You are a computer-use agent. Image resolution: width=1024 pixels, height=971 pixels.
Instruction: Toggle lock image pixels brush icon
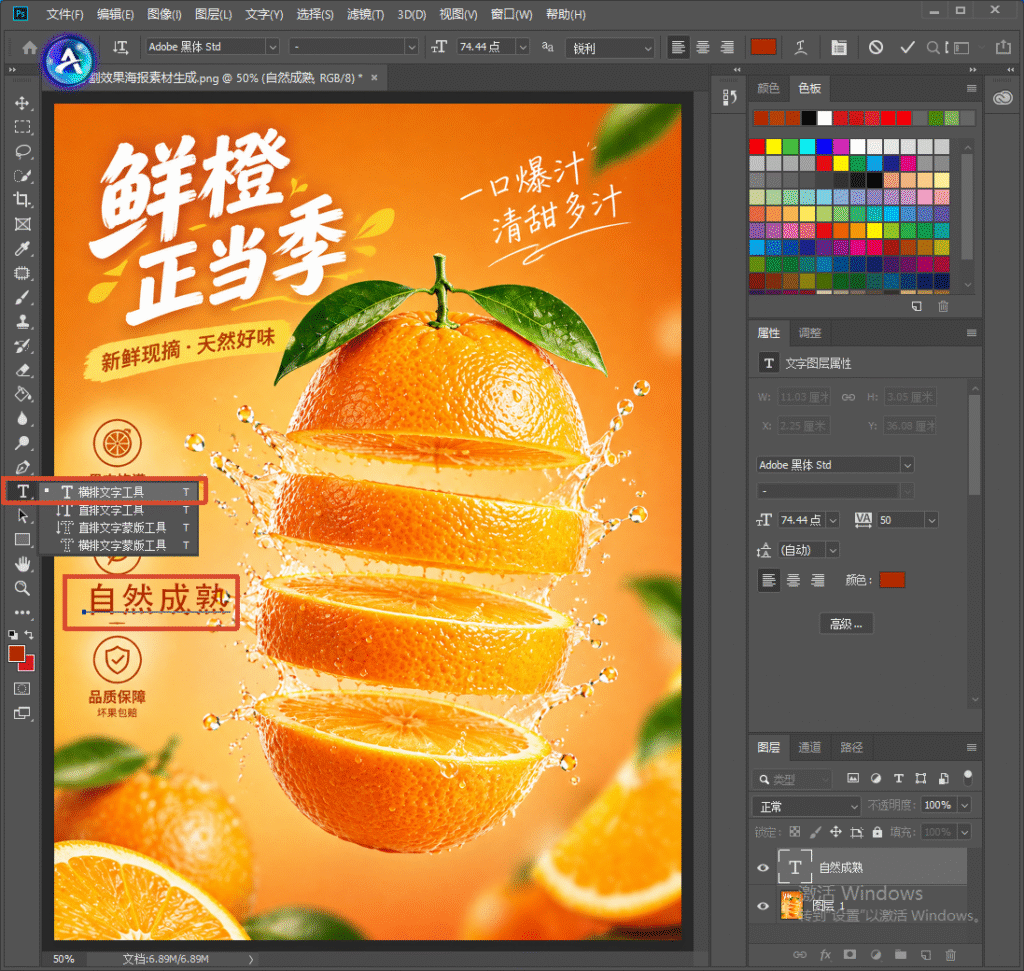point(815,832)
